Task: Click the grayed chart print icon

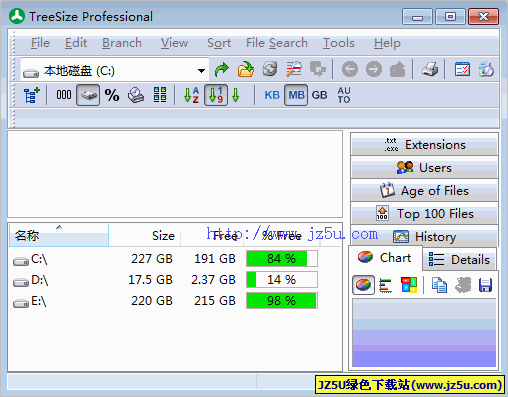Action: pos(463,285)
